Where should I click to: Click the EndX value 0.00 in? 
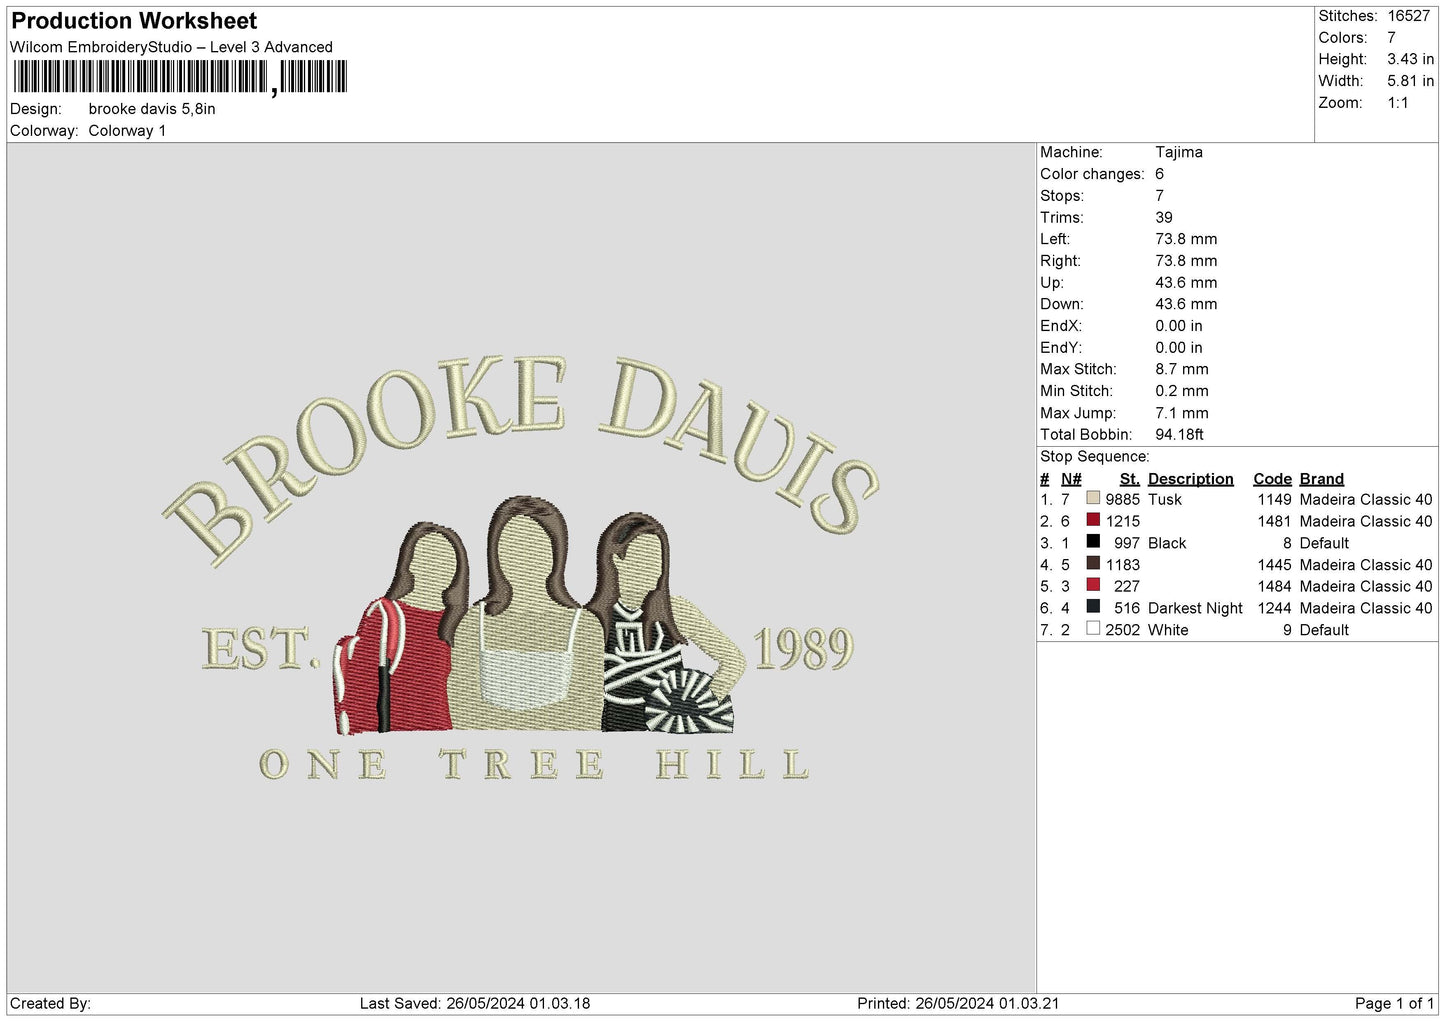click(1179, 326)
